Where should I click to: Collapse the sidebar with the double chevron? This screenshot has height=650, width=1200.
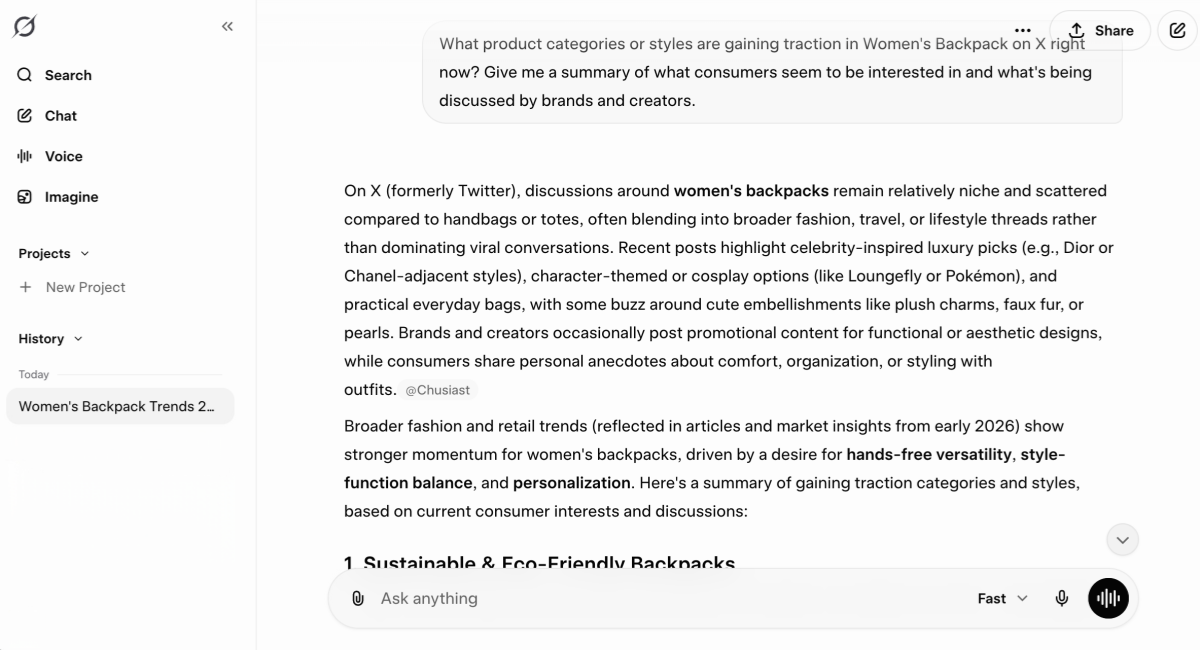pyautogui.click(x=227, y=26)
